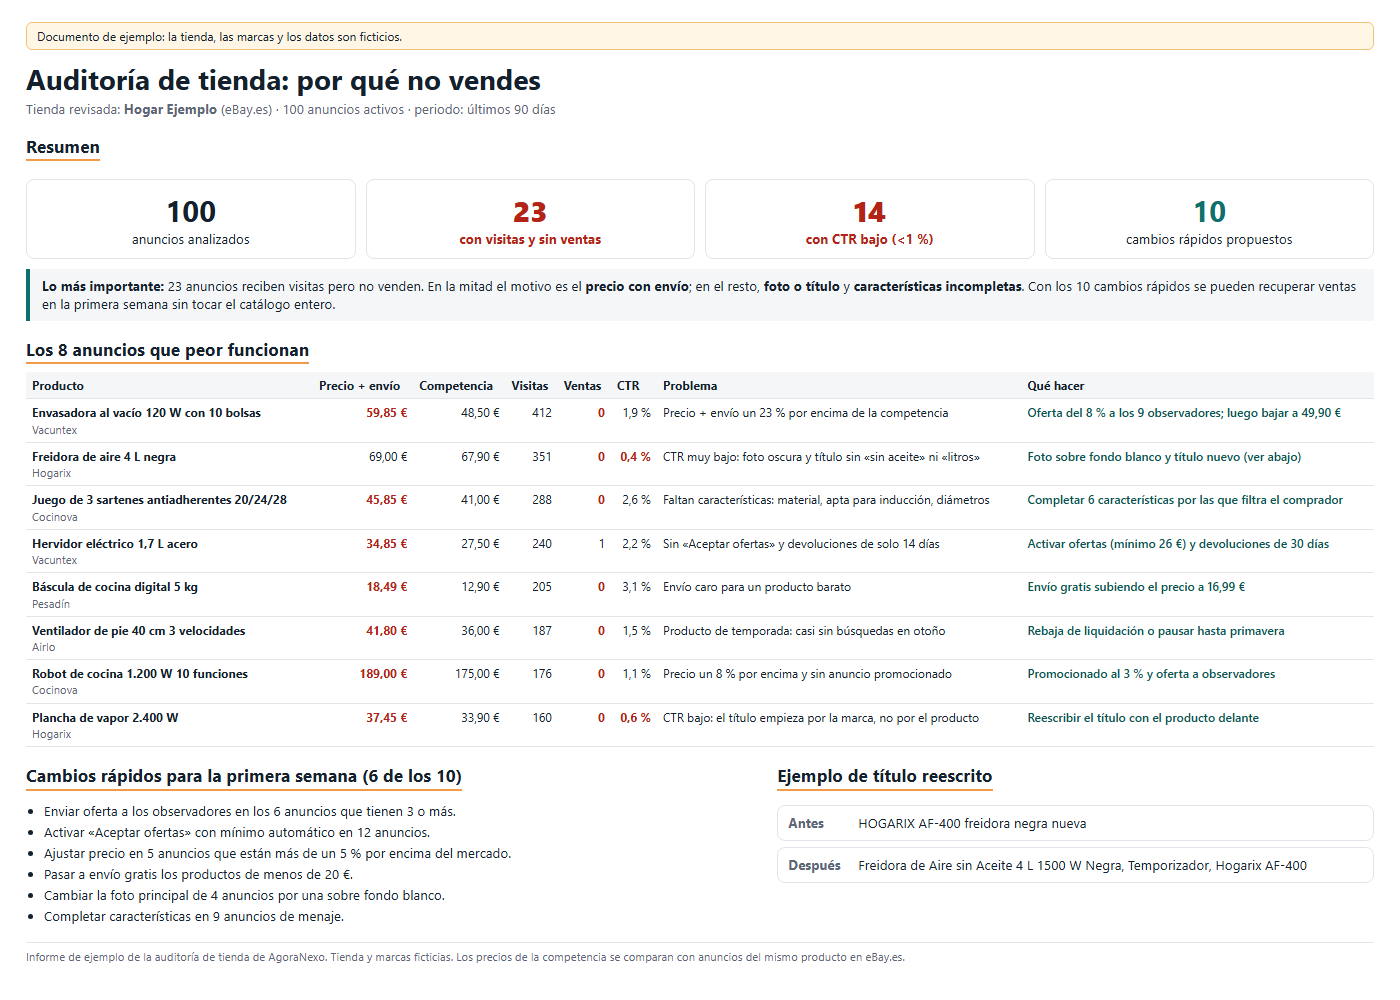The height and width of the screenshot is (1000, 1400).
Task: Select the 'Antes' title example box
Action: [1075, 824]
